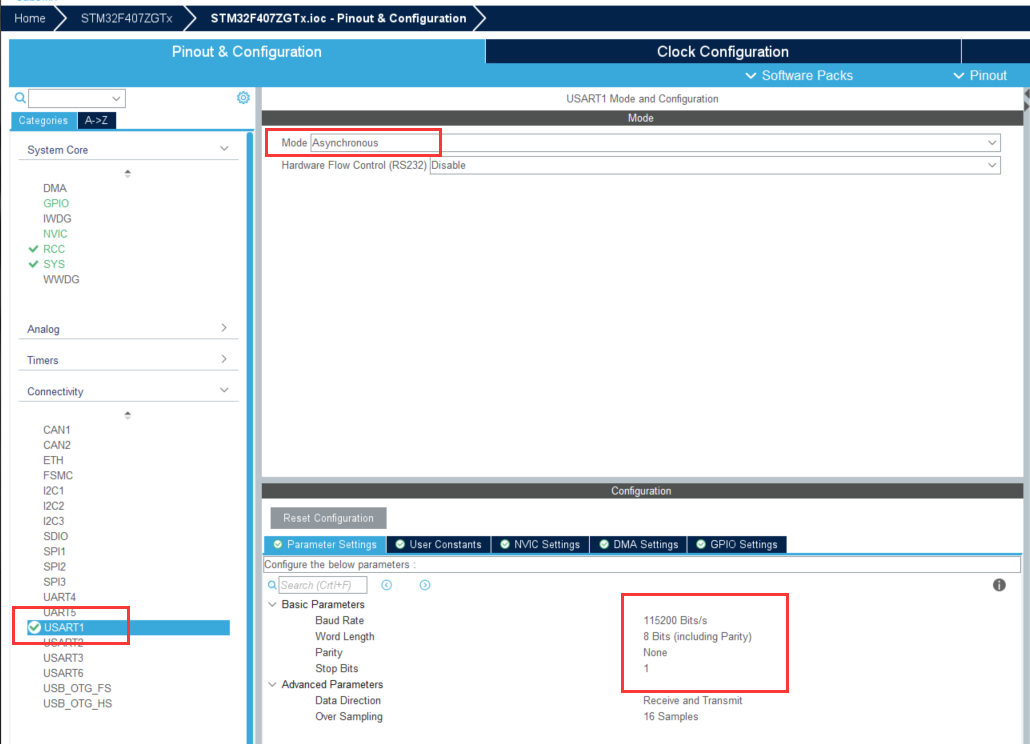The image size is (1030, 744).
Task: Expand the Analog category
Action: tap(224, 328)
